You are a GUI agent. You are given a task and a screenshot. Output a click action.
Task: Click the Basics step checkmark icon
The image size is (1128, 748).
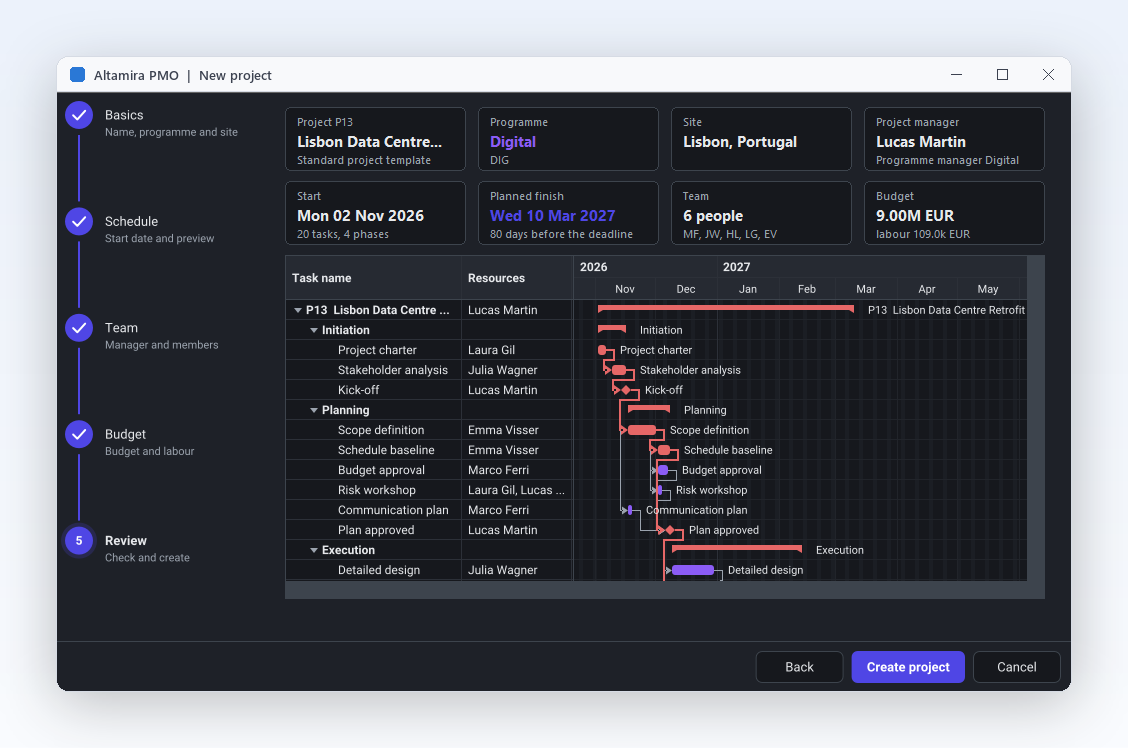(x=79, y=115)
